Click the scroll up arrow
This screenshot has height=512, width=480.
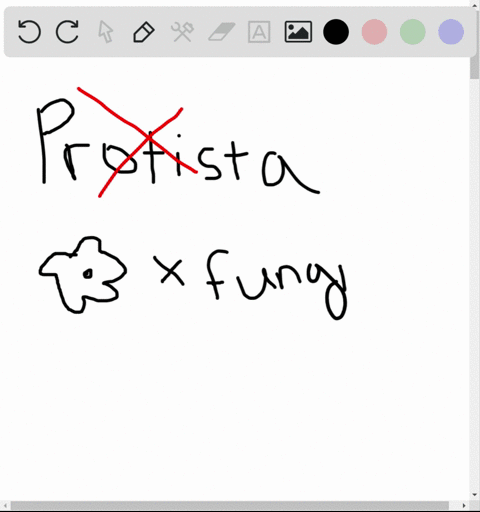(x=474, y=5)
